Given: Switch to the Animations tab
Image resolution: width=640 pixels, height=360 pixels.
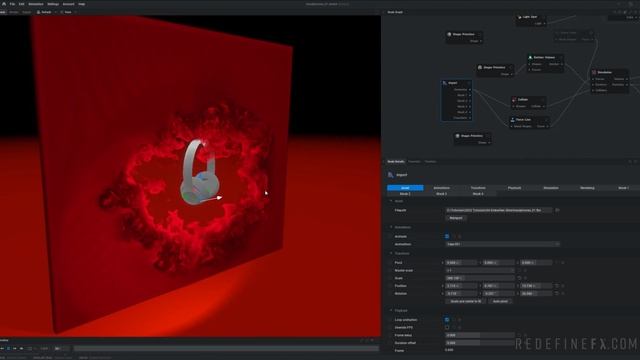Looking at the screenshot, I should click(x=441, y=188).
